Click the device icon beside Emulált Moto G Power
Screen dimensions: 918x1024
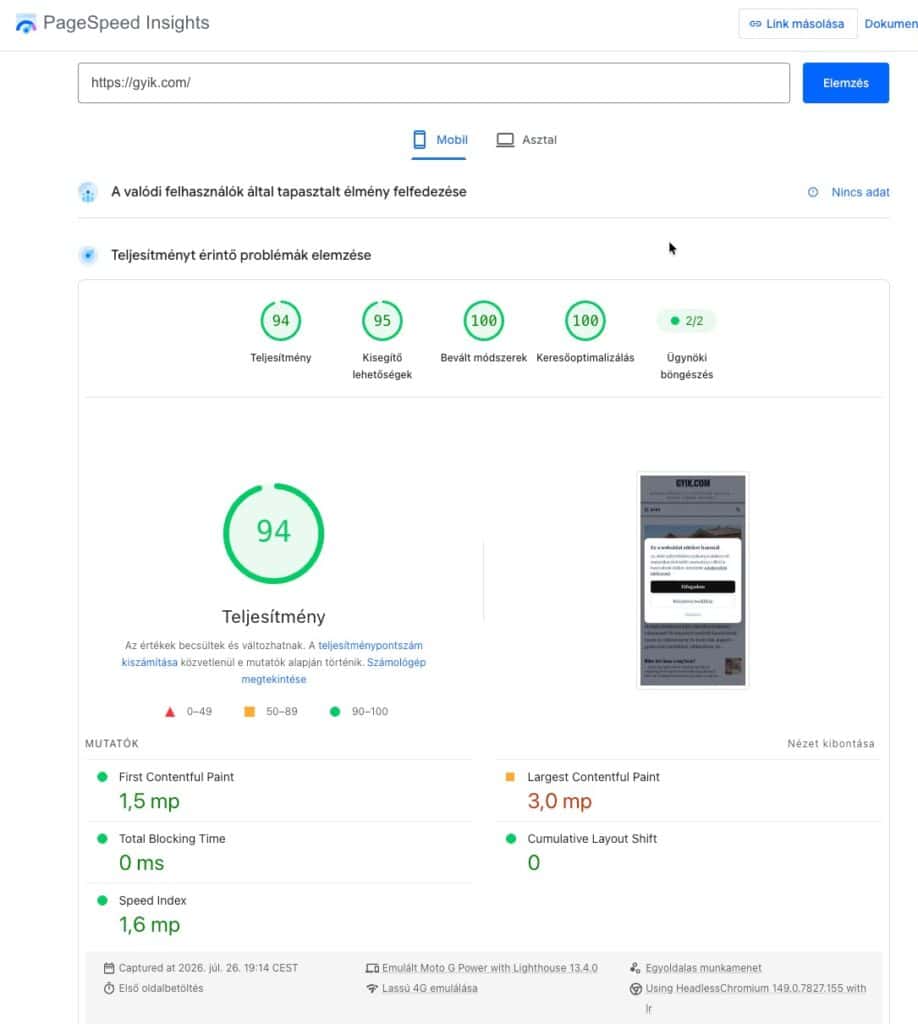[x=372, y=968]
